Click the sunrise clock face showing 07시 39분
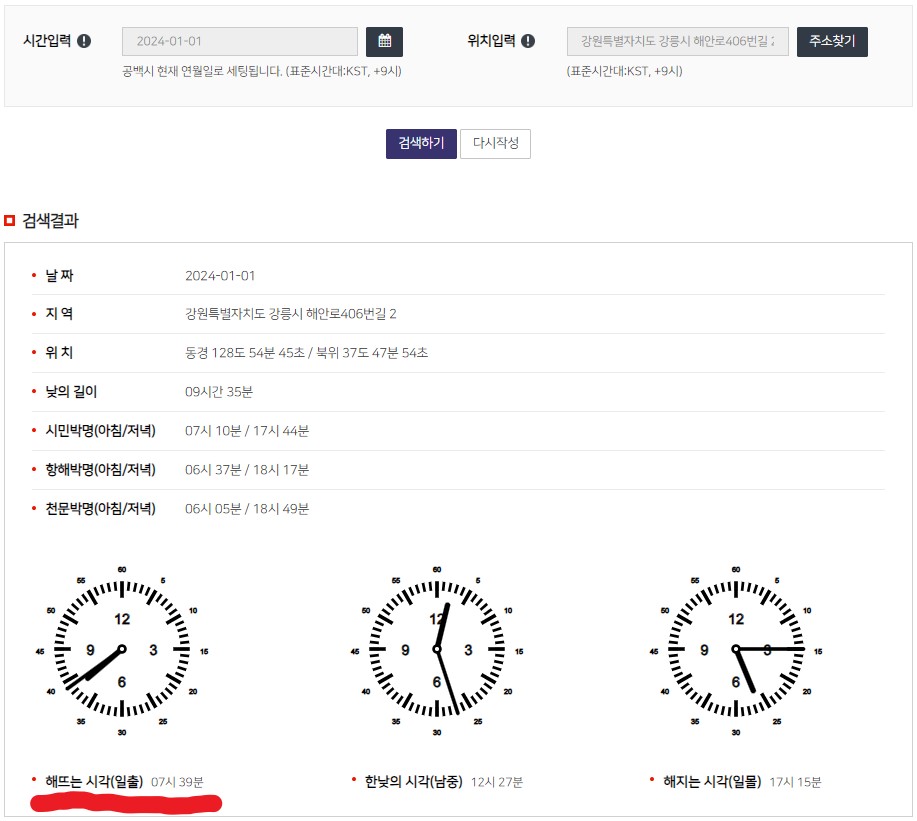 point(120,648)
